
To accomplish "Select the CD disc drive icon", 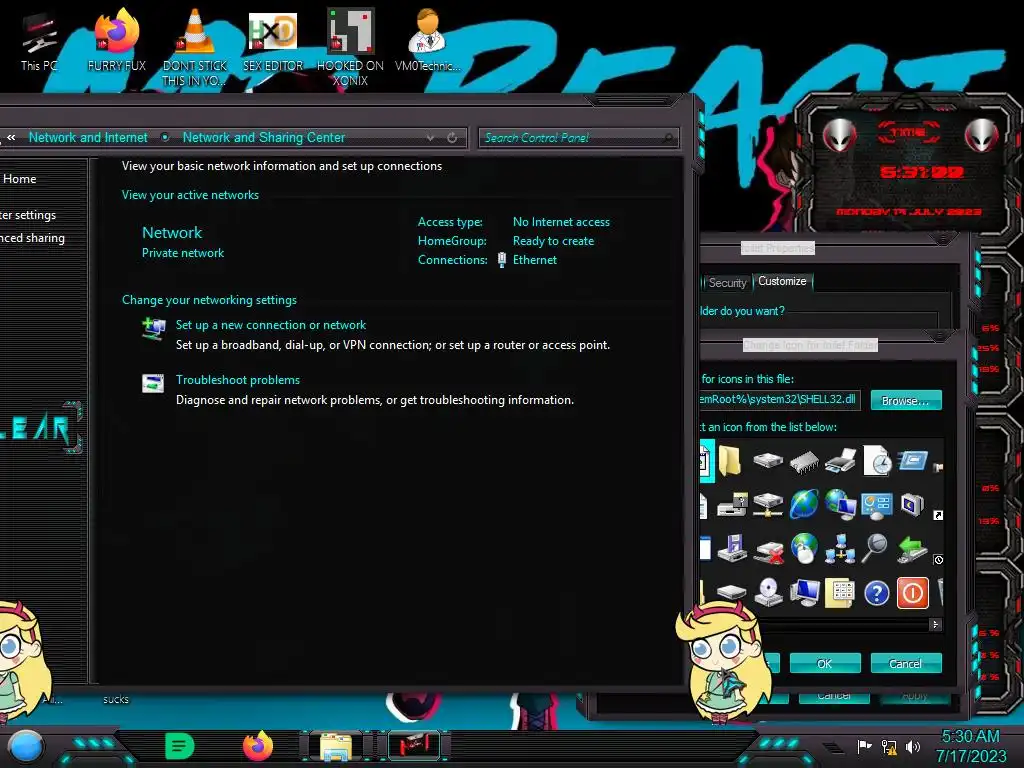I will 768,592.
